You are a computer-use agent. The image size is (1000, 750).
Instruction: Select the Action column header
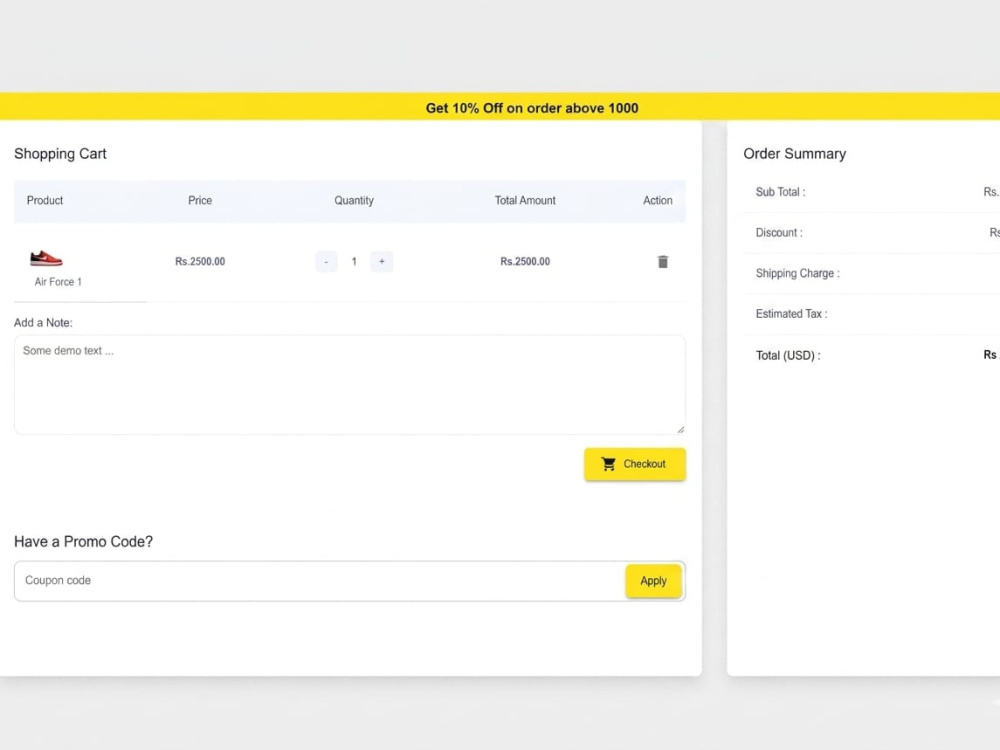tap(658, 200)
